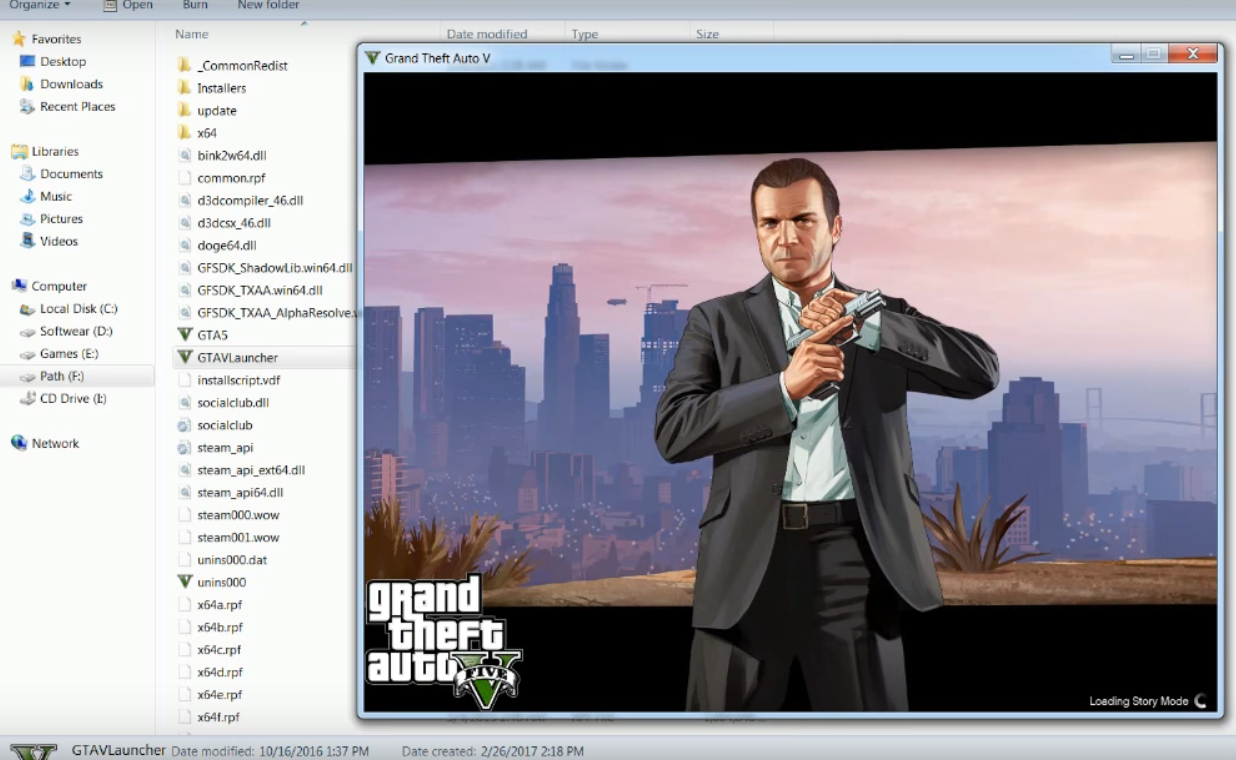1236x760 pixels.
Task: Sort by Size column header
Action: [x=707, y=34]
